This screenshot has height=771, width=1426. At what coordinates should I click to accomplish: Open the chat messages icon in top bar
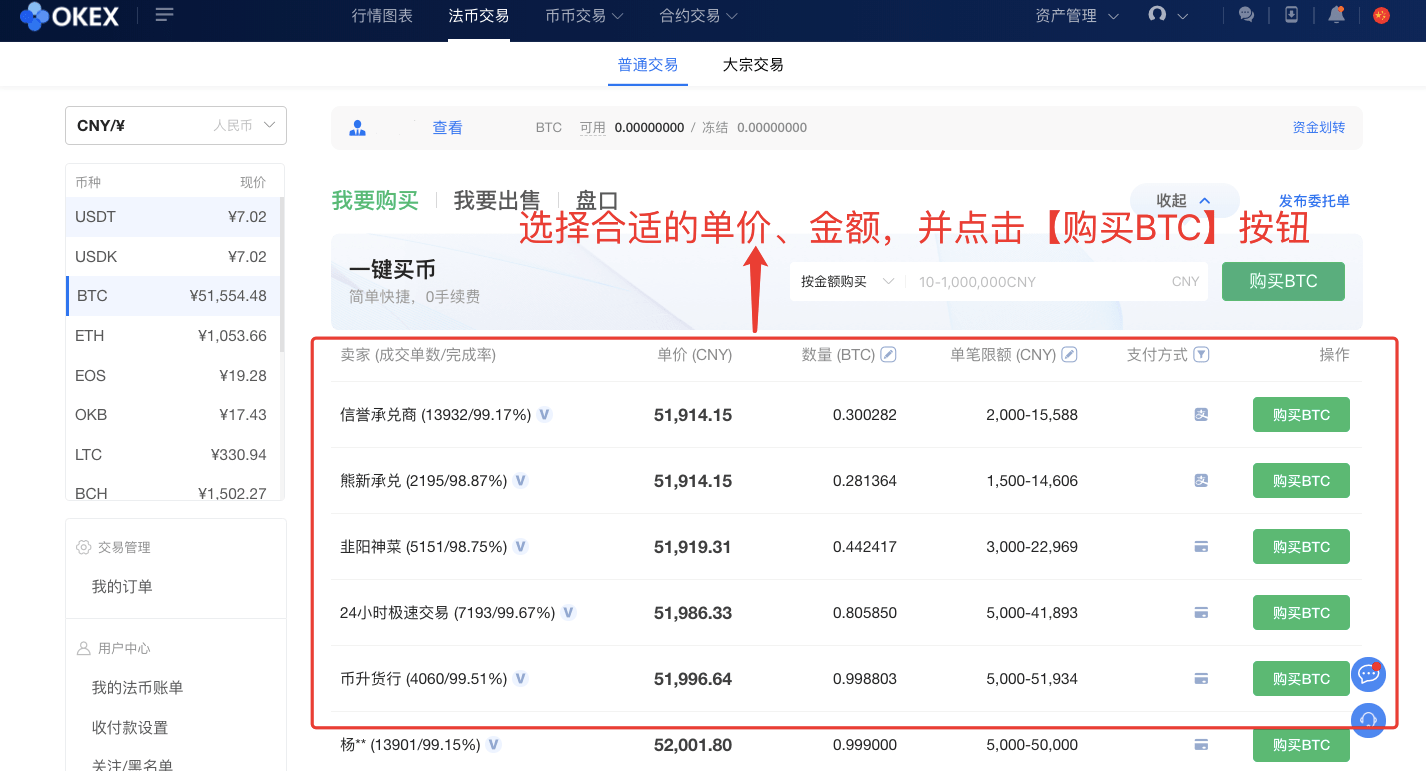1246,15
